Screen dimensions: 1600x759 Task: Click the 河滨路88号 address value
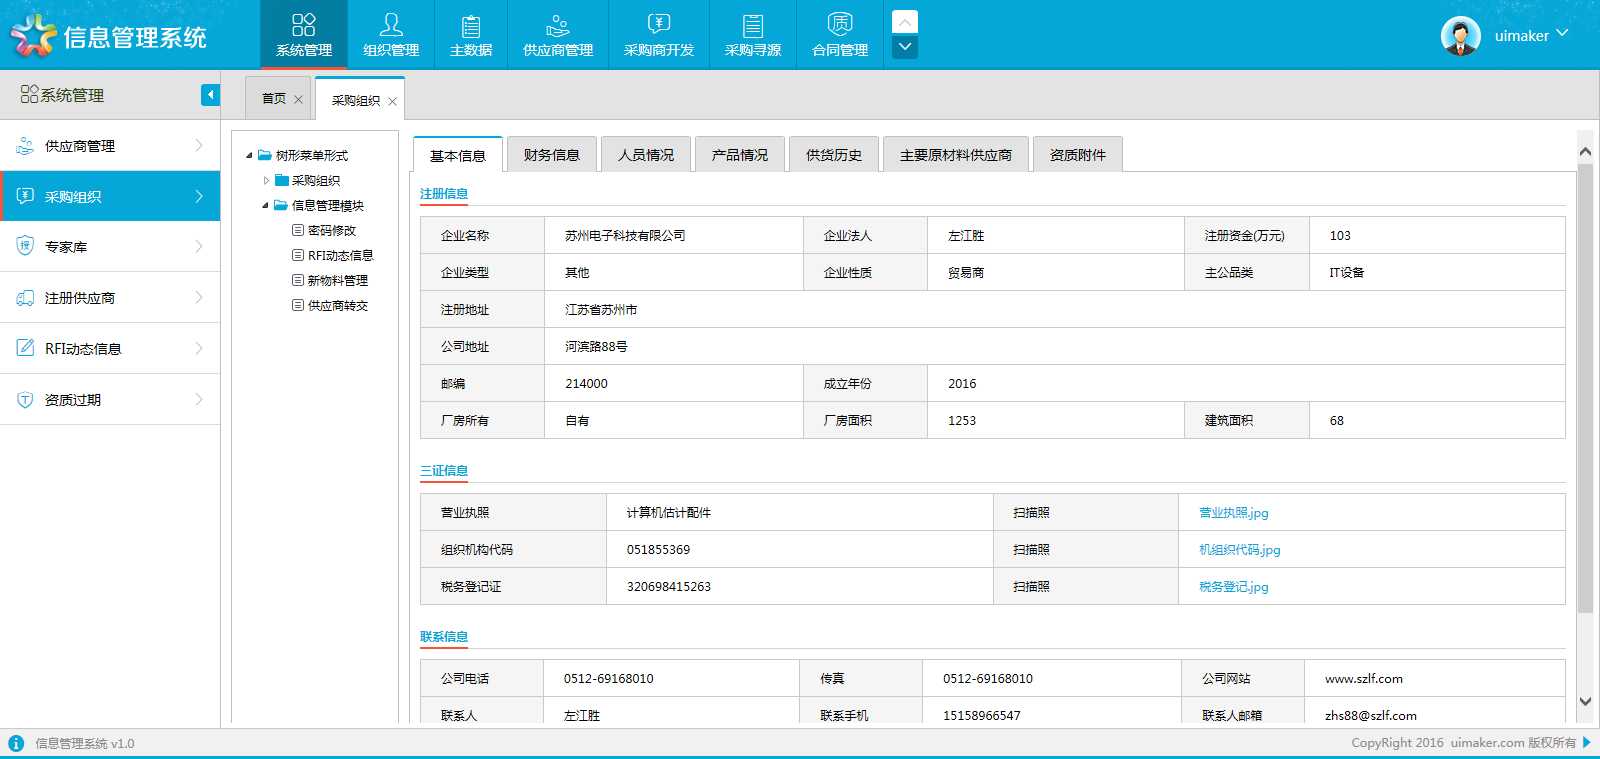pos(596,347)
